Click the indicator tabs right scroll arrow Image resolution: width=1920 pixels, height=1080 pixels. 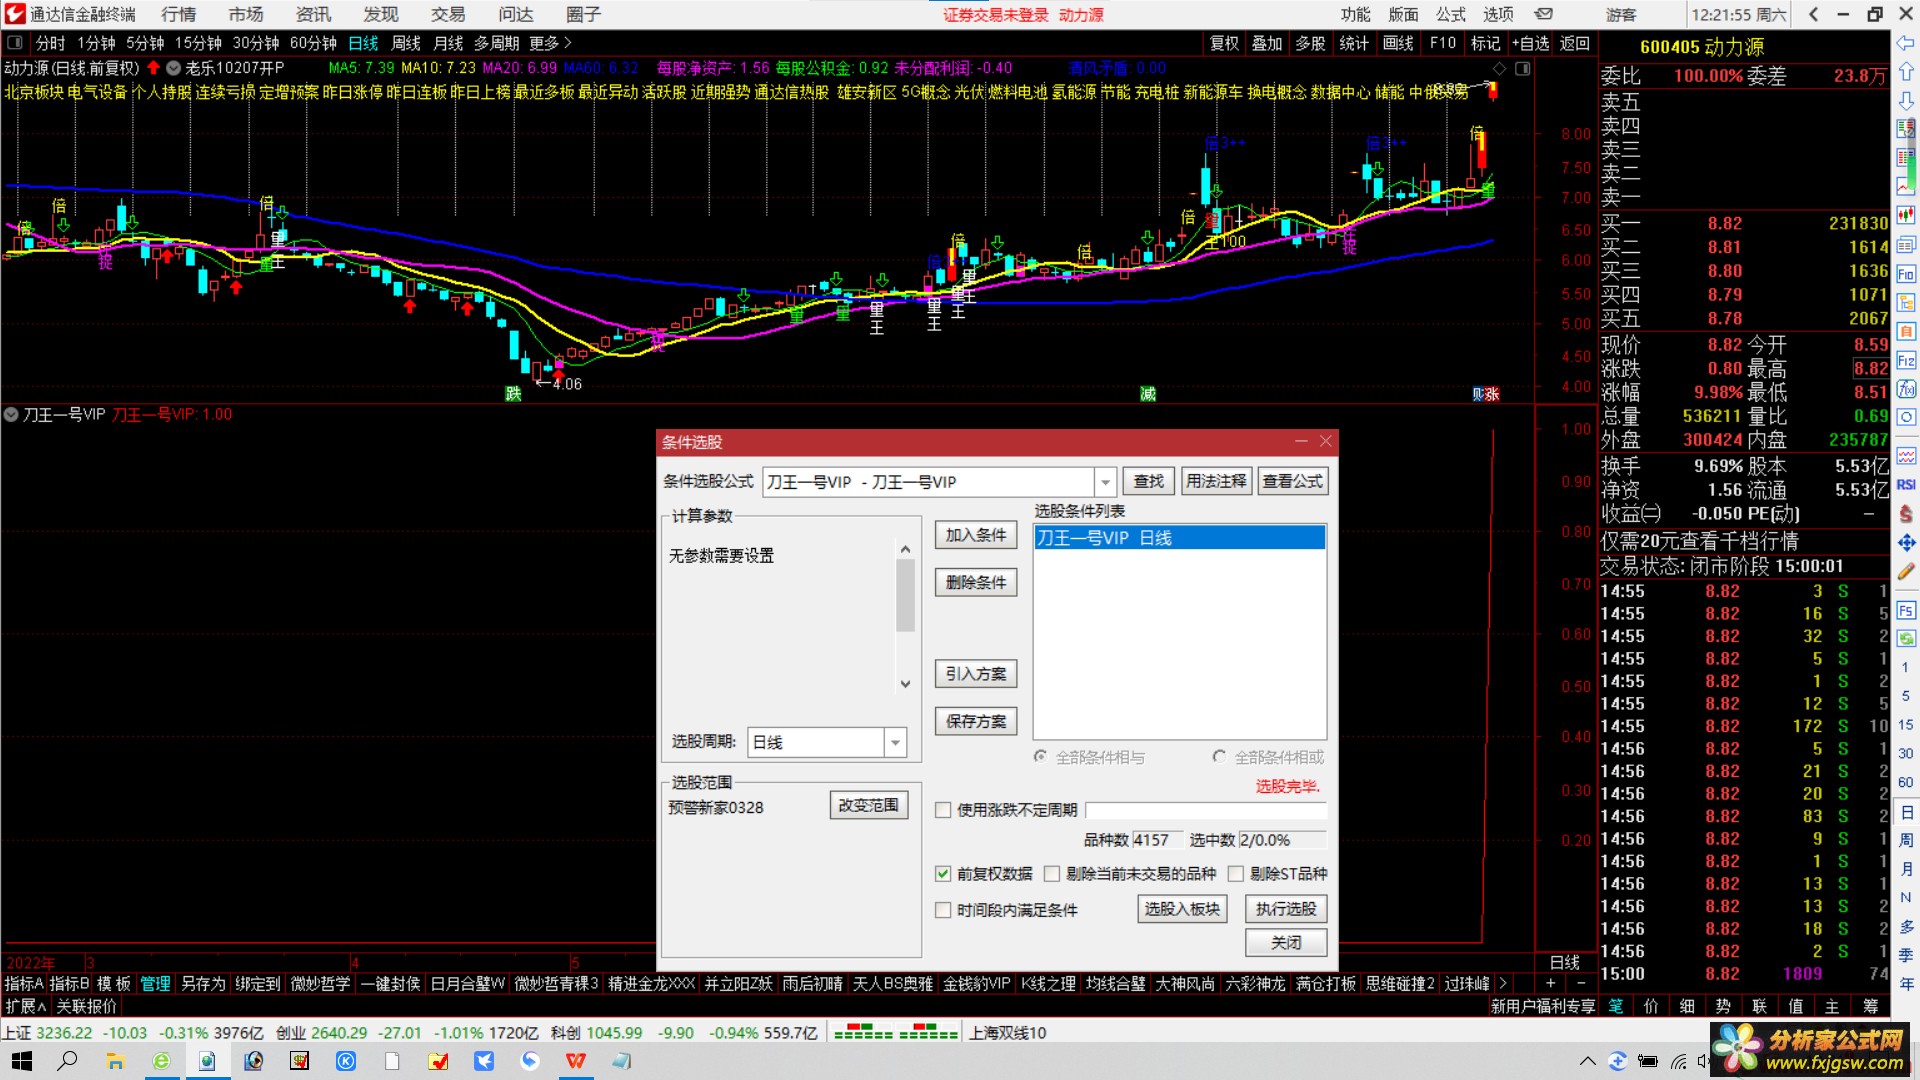1502,984
